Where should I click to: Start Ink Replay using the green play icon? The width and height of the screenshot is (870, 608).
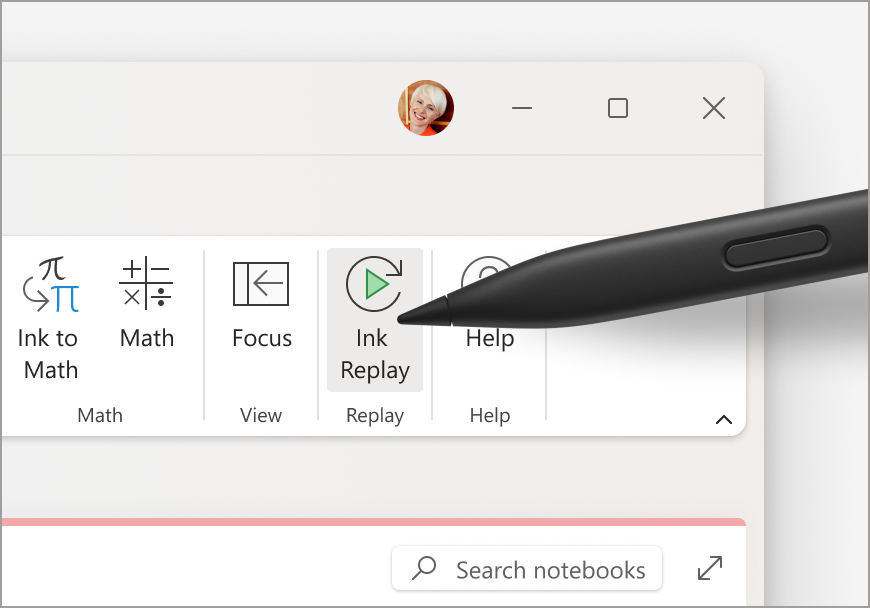[x=374, y=284]
